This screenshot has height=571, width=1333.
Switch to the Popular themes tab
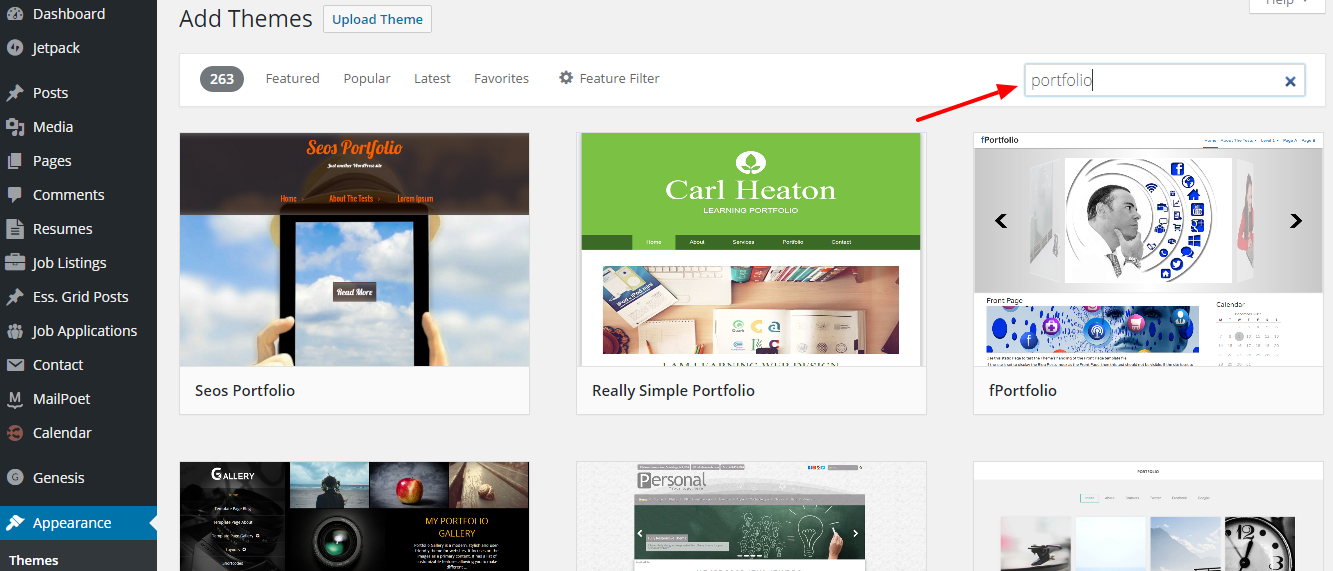coord(367,78)
